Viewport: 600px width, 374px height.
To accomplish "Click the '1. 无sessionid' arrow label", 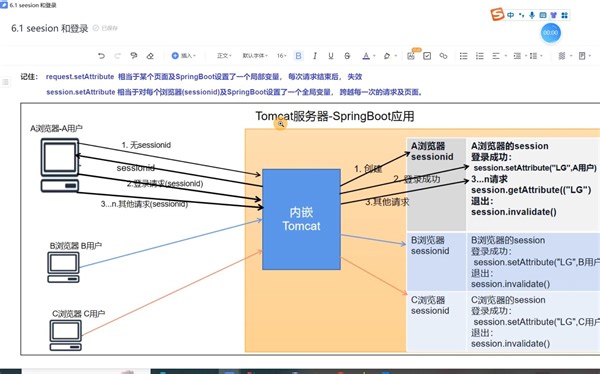I will [146, 145].
